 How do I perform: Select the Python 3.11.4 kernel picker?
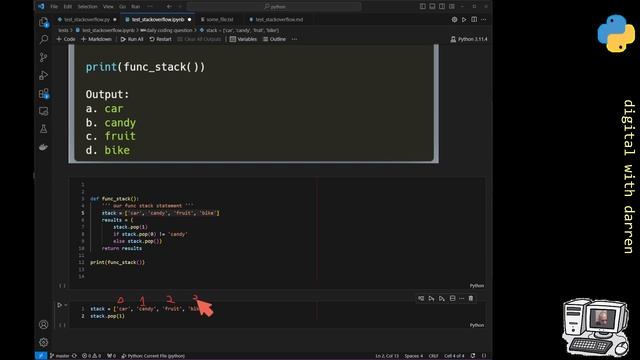[469, 39]
